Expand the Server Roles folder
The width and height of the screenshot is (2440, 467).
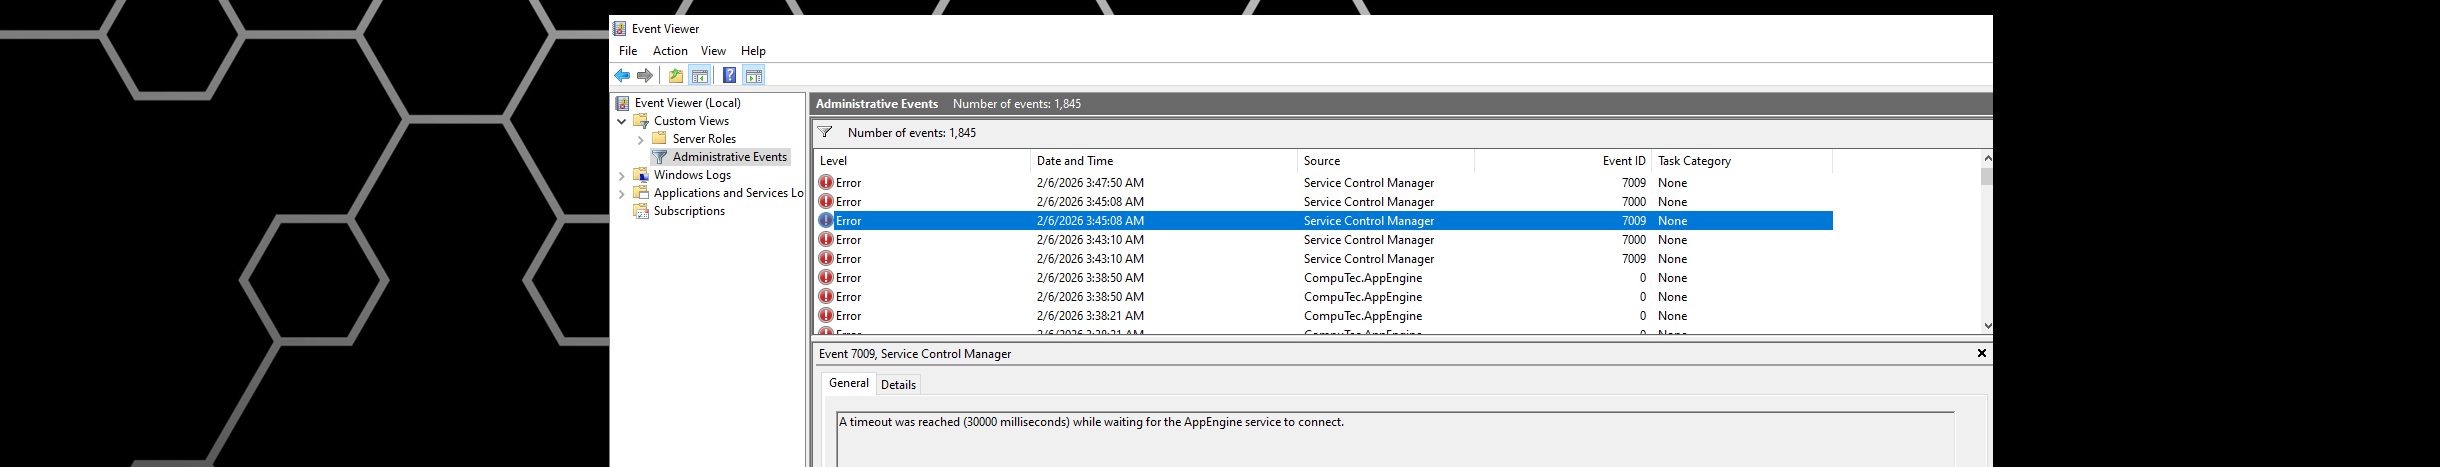[x=640, y=140]
